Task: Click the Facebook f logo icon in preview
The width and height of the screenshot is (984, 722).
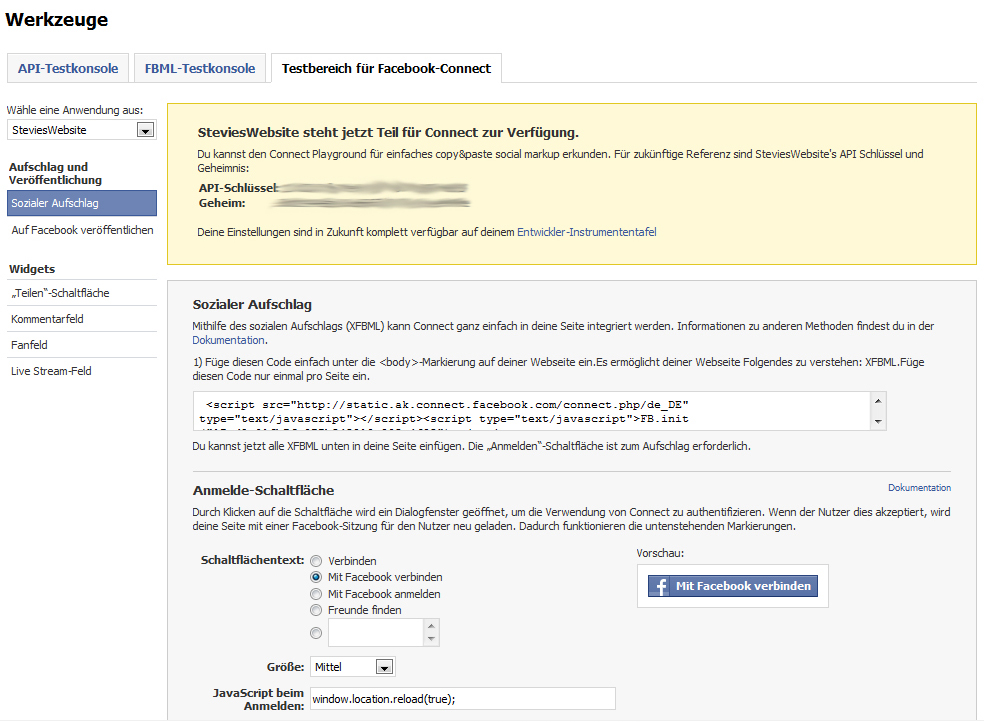Action: click(x=660, y=586)
